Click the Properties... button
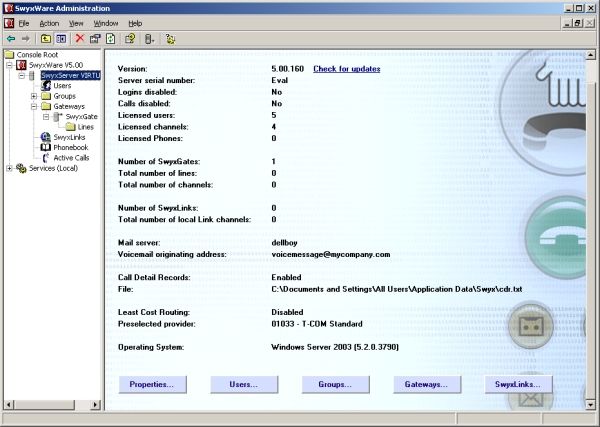This screenshot has width=600, height=427. pos(153,385)
